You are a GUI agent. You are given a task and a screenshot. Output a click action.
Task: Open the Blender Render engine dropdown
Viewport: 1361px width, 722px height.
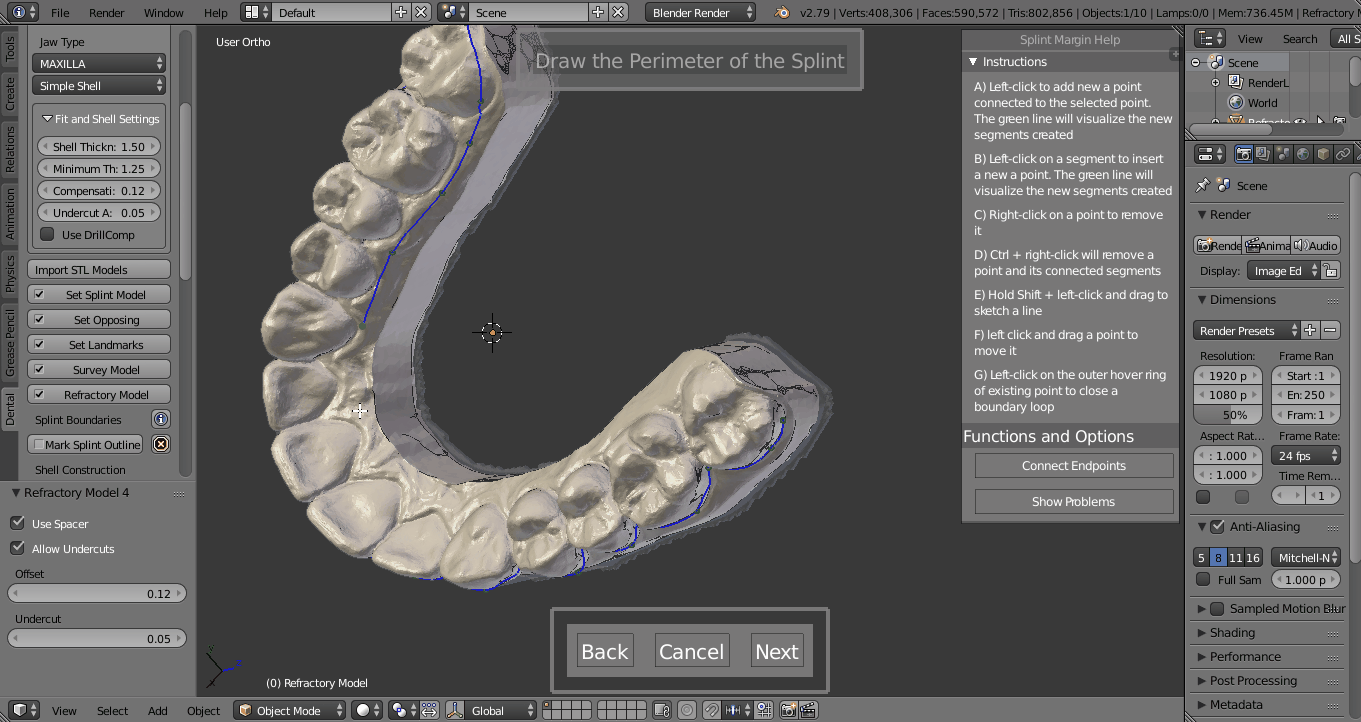pyautogui.click(x=701, y=13)
